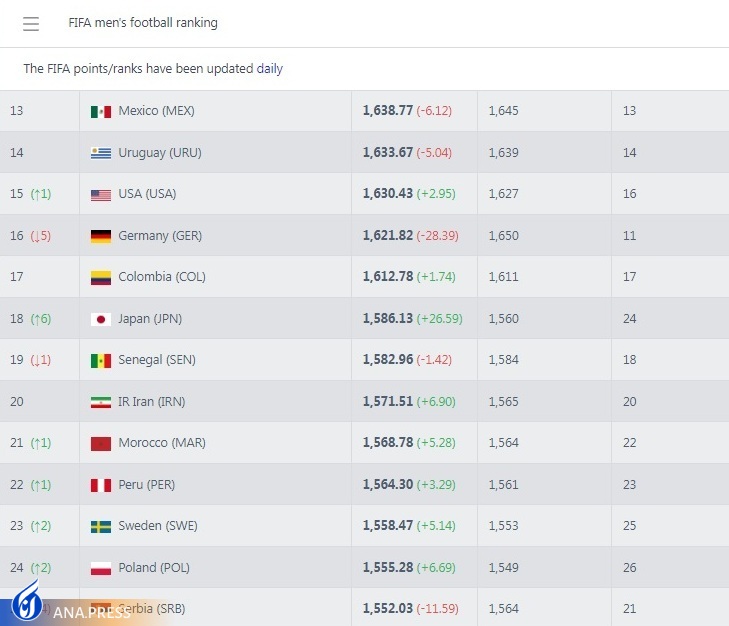Click the ANA.PRESS logo watermark

point(70,605)
